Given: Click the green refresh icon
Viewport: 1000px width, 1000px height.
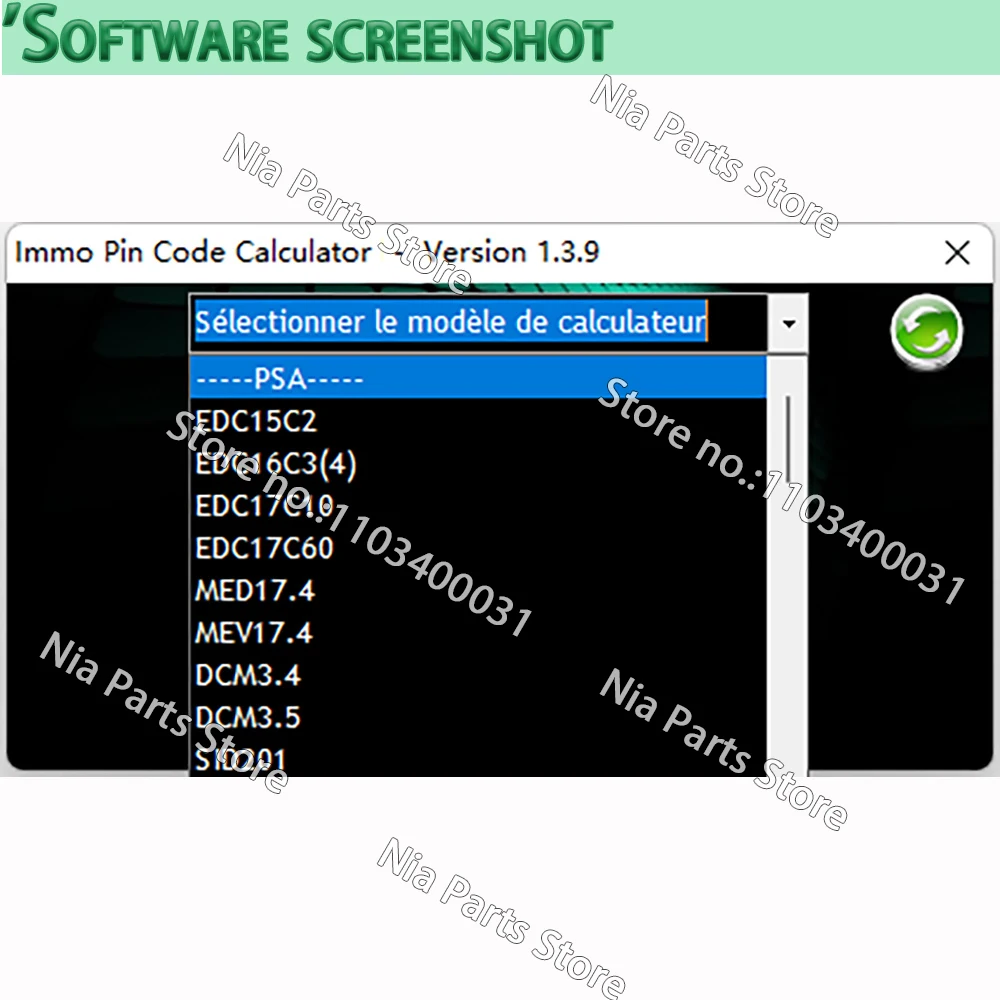Looking at the screenshot, I should [x=927, y=331].
